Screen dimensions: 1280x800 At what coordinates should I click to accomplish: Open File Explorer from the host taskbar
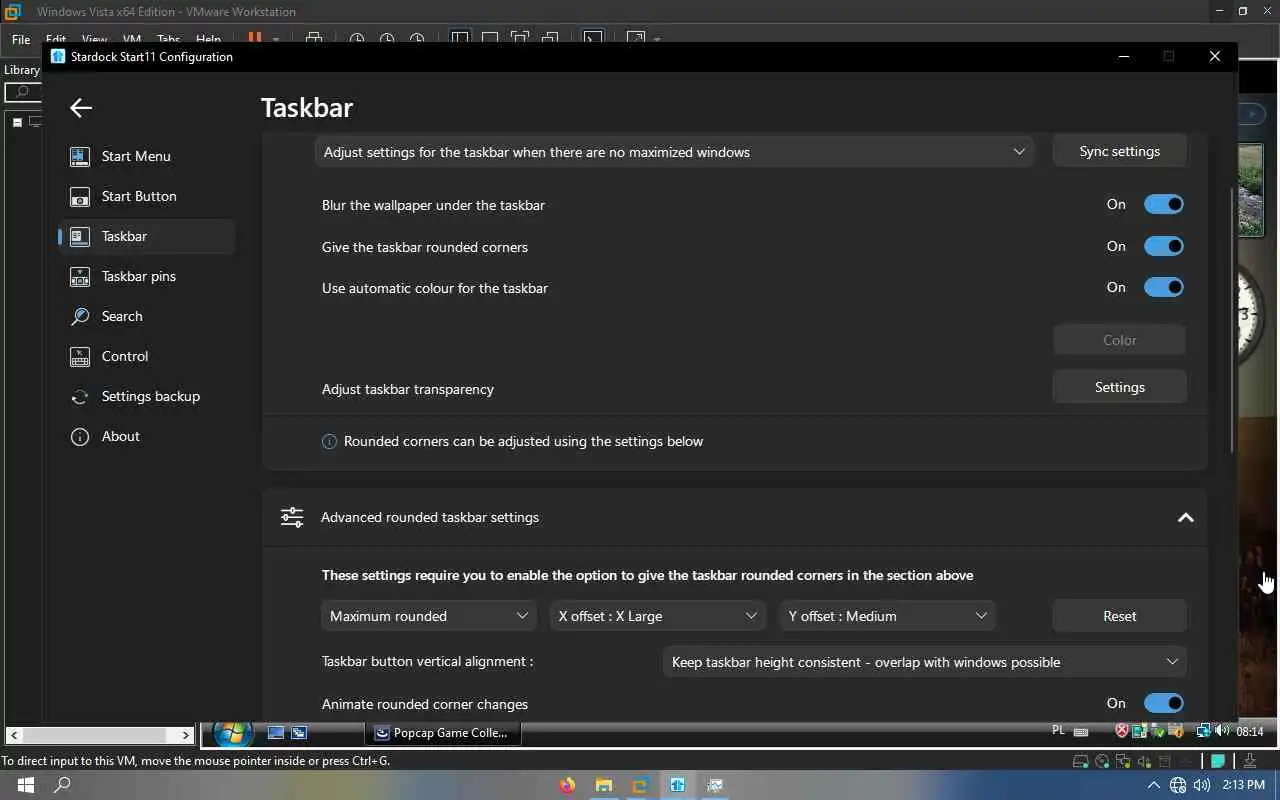pyautogui.click(x=604, y=785)
